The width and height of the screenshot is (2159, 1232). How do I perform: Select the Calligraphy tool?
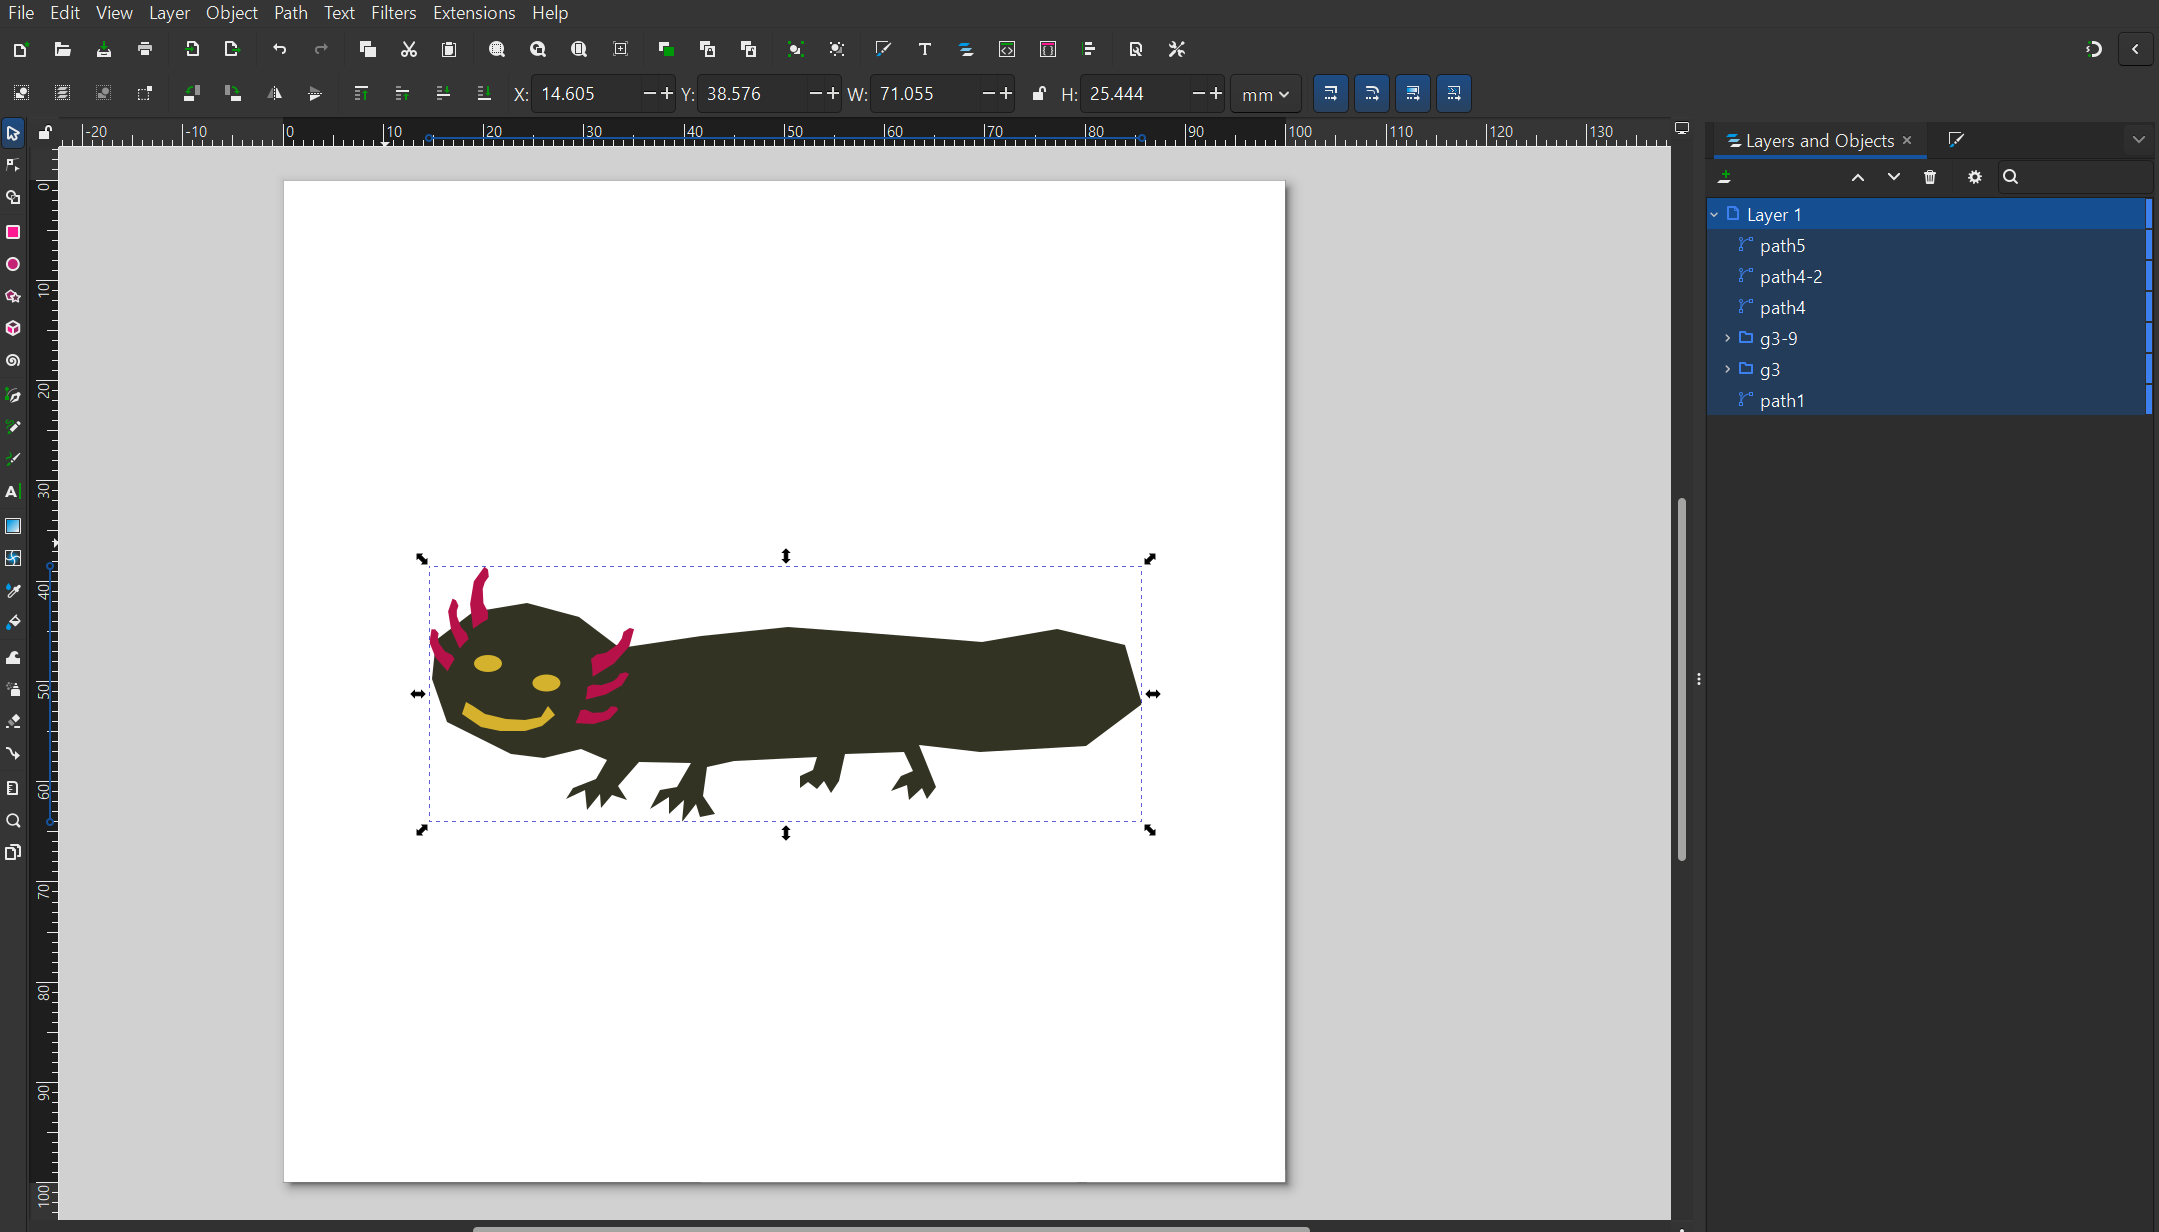(x=13, y=460)
